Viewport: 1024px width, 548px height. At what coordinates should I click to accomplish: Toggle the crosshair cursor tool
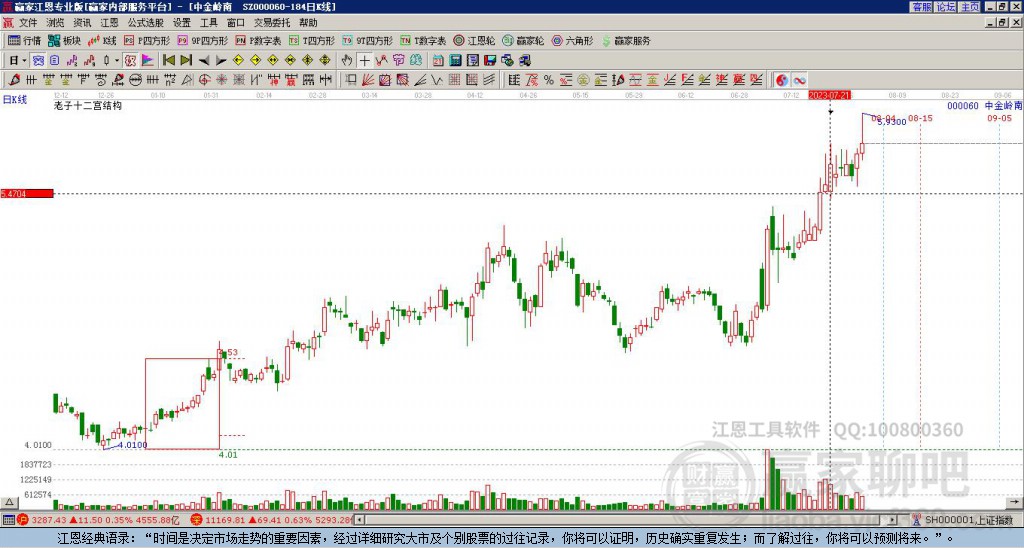tap(364, 61)
